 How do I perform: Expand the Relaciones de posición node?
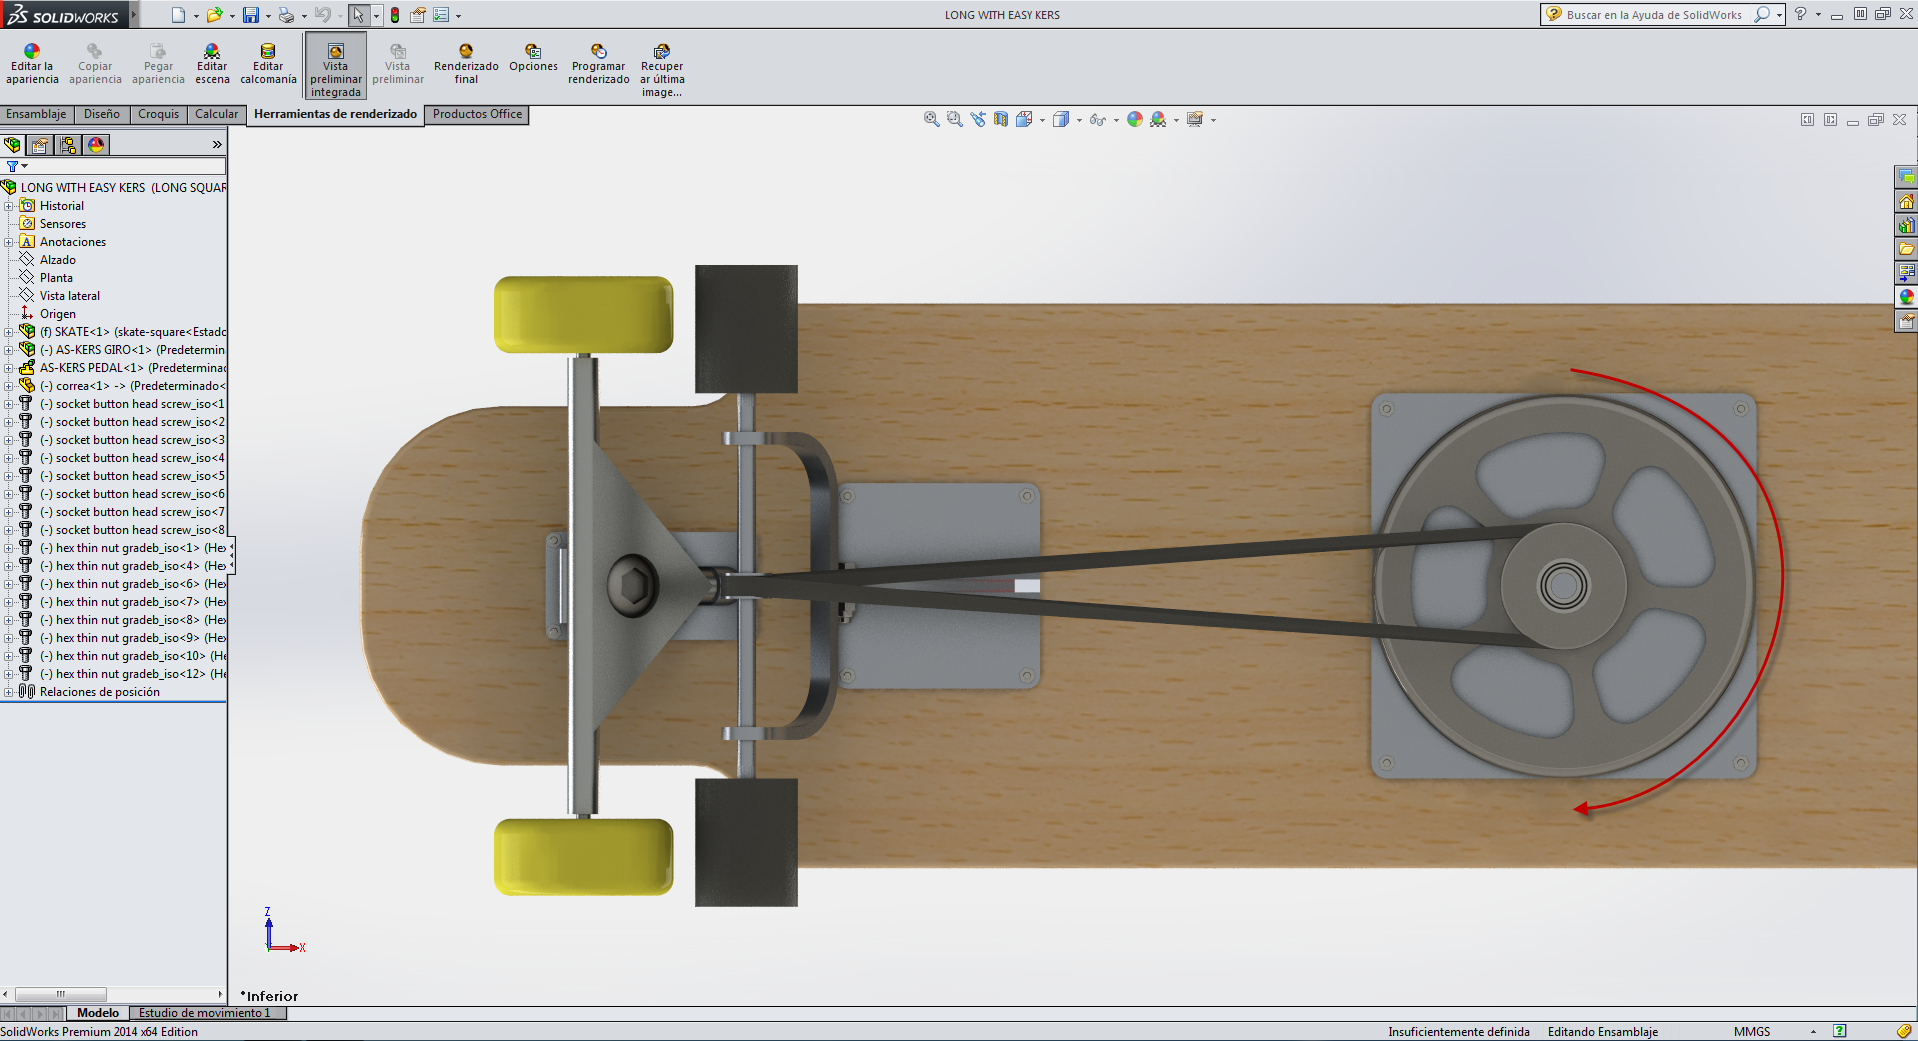9,692
